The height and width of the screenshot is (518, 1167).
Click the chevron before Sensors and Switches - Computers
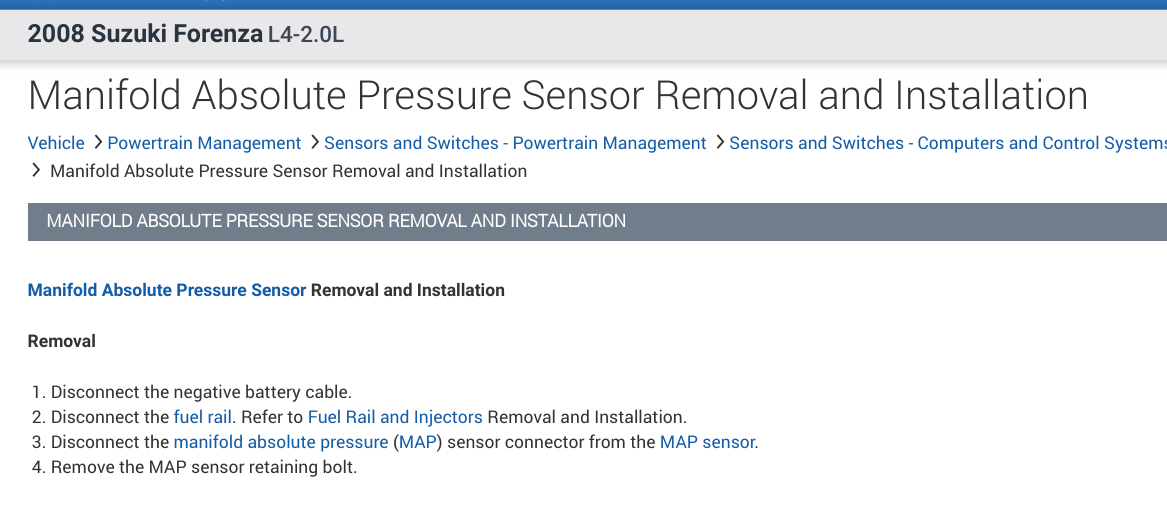719,143
